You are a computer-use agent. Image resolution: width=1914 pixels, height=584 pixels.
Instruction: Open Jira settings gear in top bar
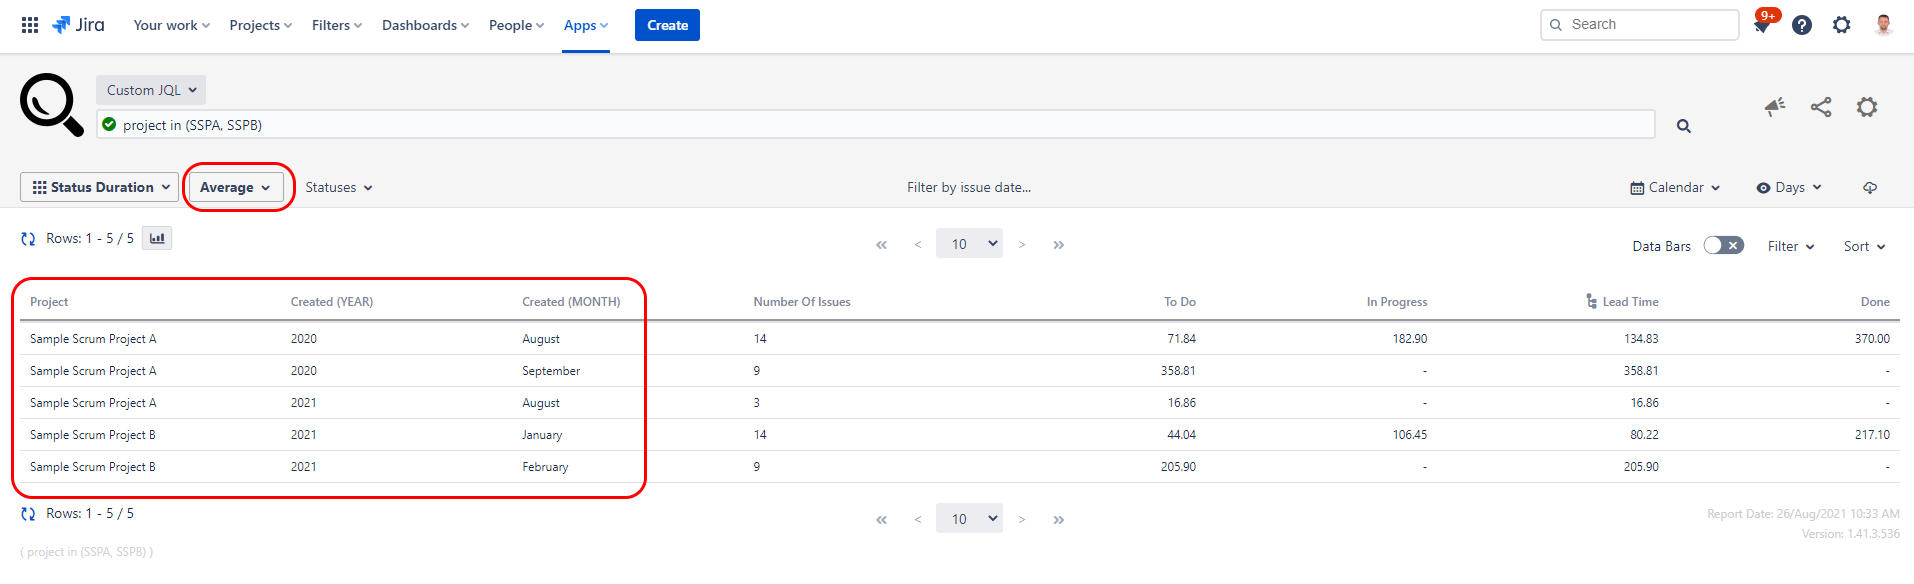(x=1842, y=25)
